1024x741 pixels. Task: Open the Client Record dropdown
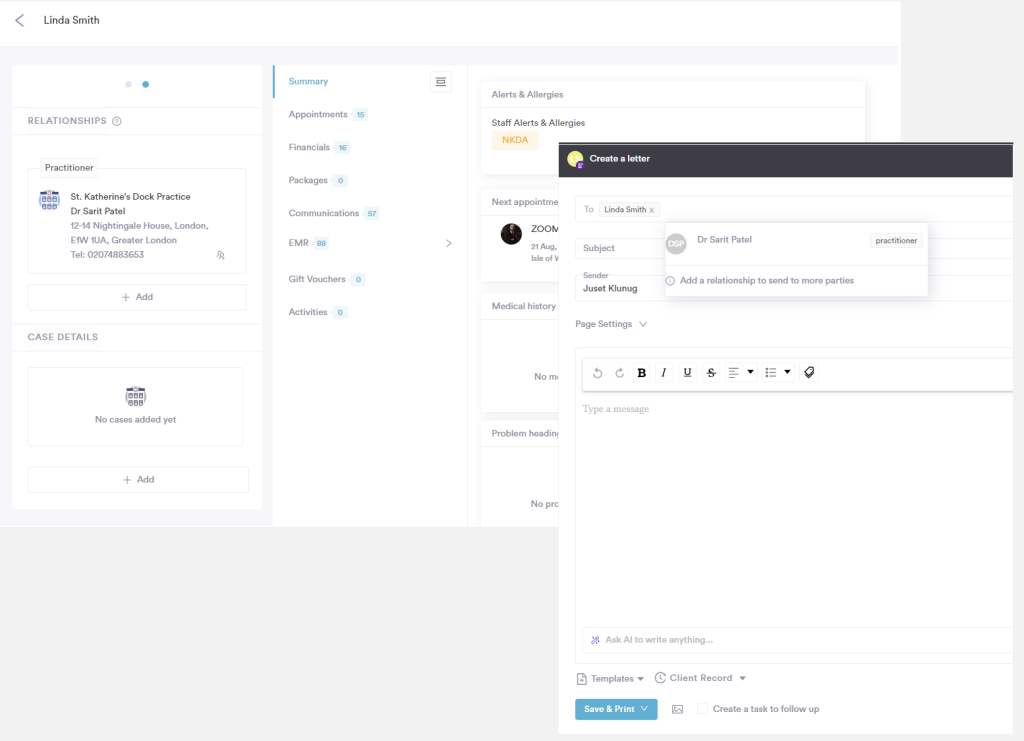pos(701,678)
